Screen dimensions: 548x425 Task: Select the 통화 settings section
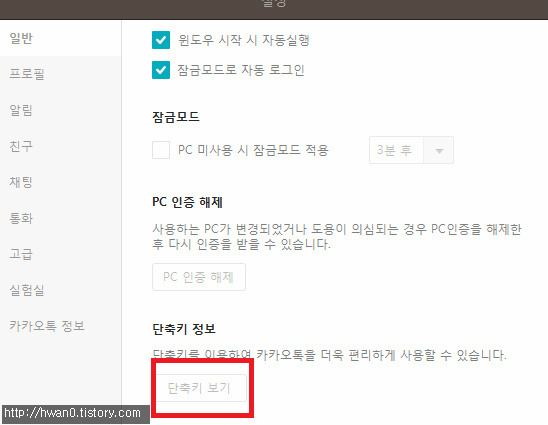(21, 218)
